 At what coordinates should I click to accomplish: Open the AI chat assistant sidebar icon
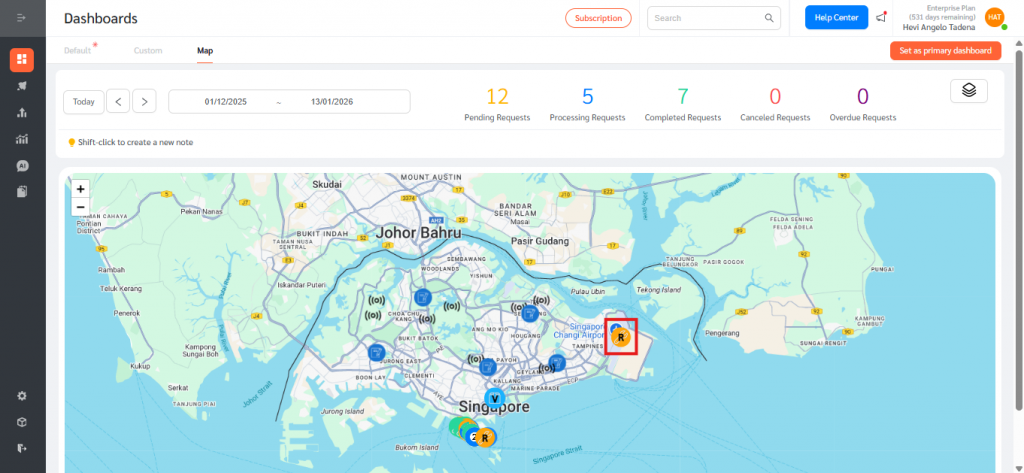[22, 165]
